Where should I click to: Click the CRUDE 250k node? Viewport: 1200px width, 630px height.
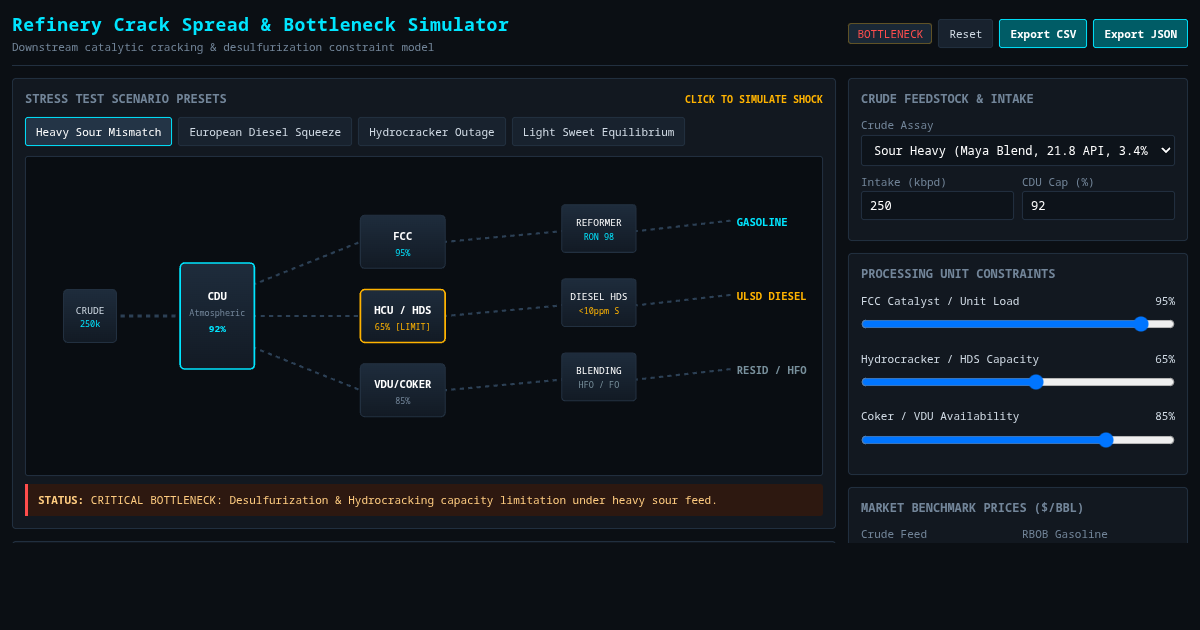[x=90, y=316]
